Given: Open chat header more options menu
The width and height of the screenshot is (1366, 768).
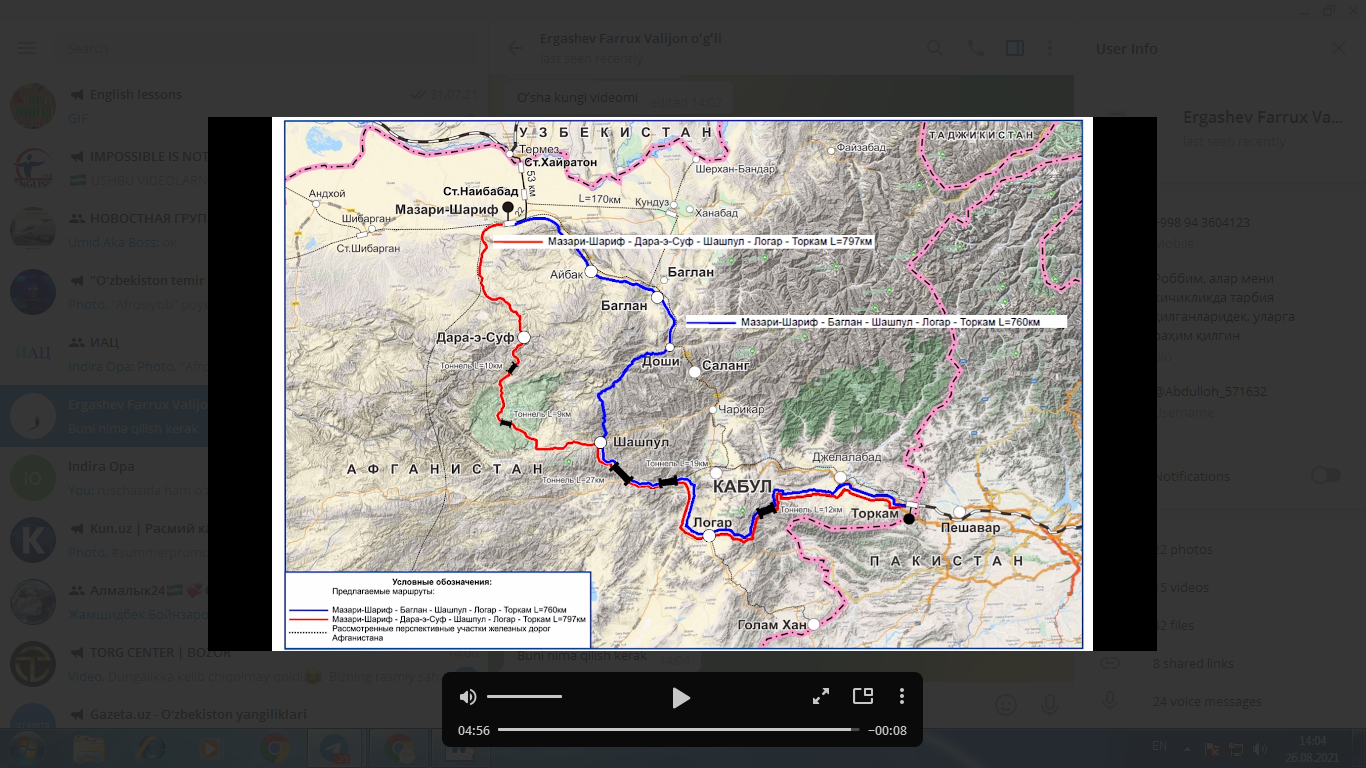Looking at the screenshot, I should point(1050,48).
